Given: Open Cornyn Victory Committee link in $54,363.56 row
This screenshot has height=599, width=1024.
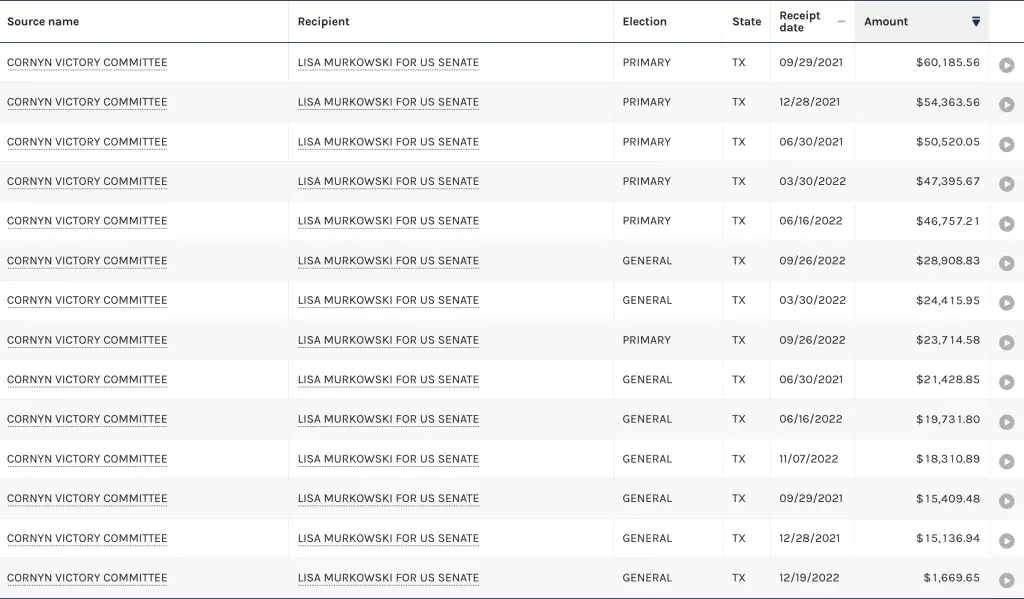Looking at the screenshot, I should pos(87,102).
